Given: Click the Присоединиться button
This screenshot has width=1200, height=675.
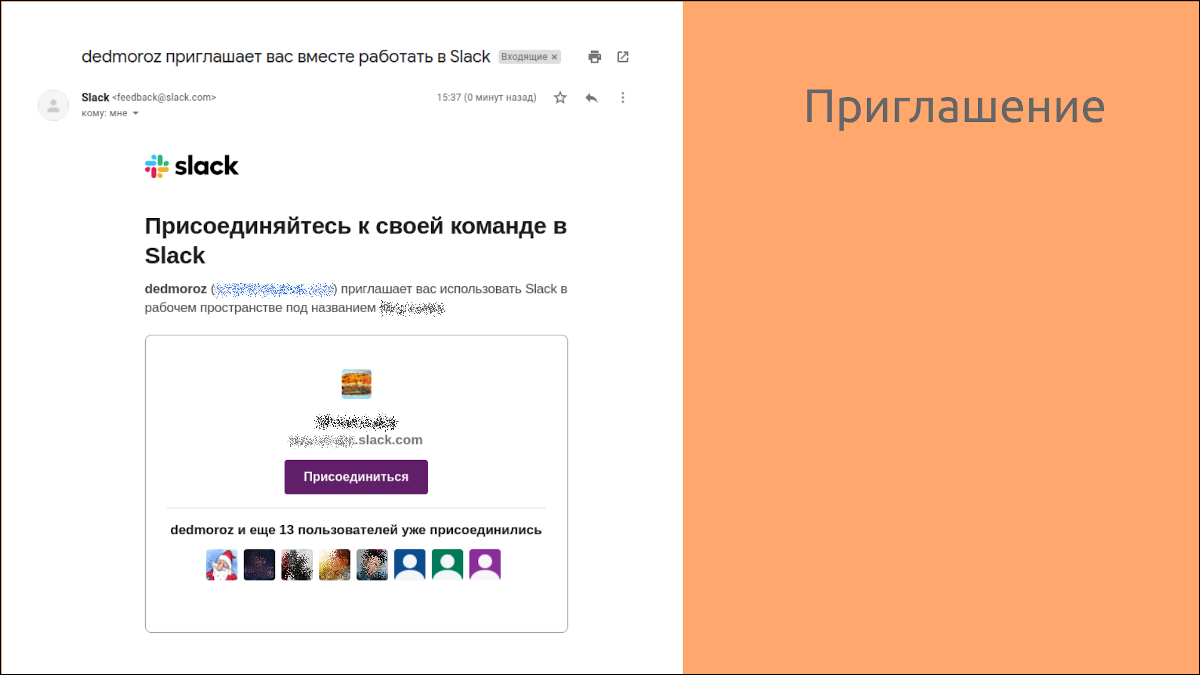Looking at the screenshot, I should tap(356, 477).
